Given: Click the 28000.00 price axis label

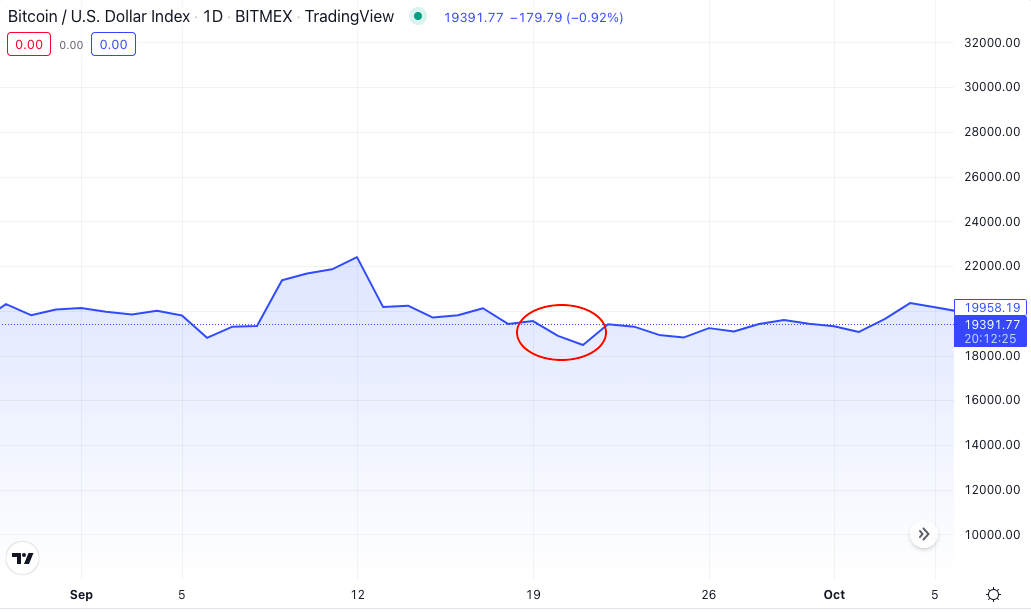Looking at the screenshot, I should 992,131.
